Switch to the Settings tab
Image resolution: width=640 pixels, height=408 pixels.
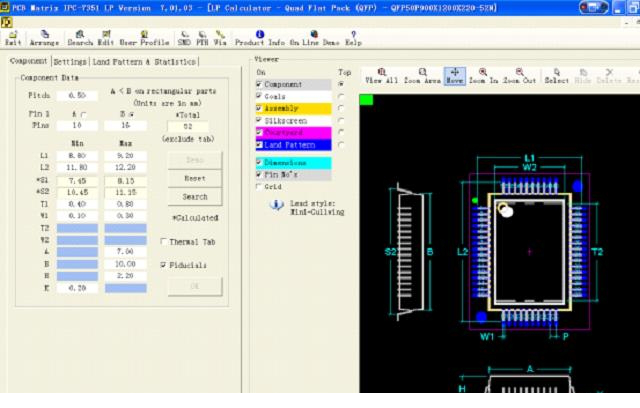[x=70, y=62]
